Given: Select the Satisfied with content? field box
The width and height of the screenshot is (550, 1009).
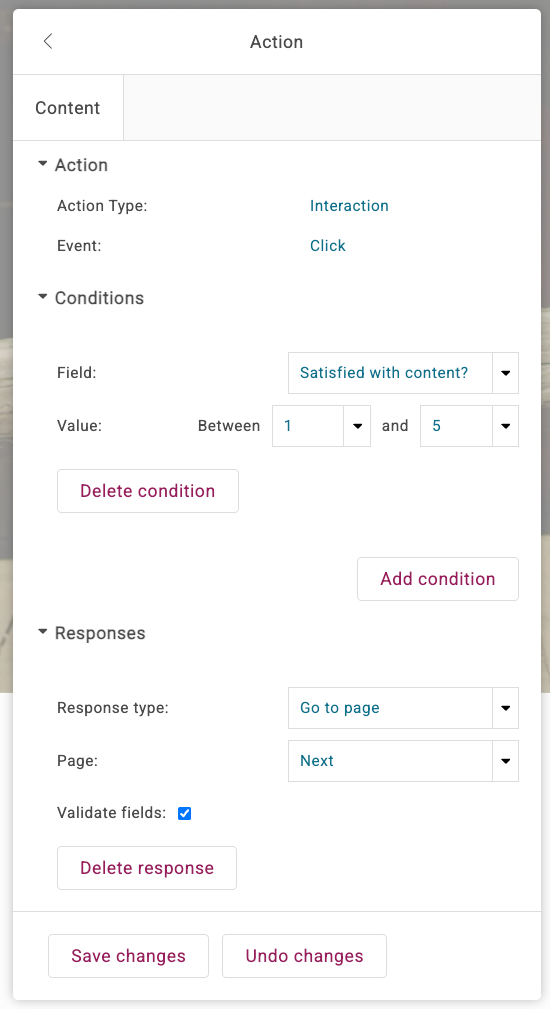Looking at the screenshot, I should coord(390,373).
